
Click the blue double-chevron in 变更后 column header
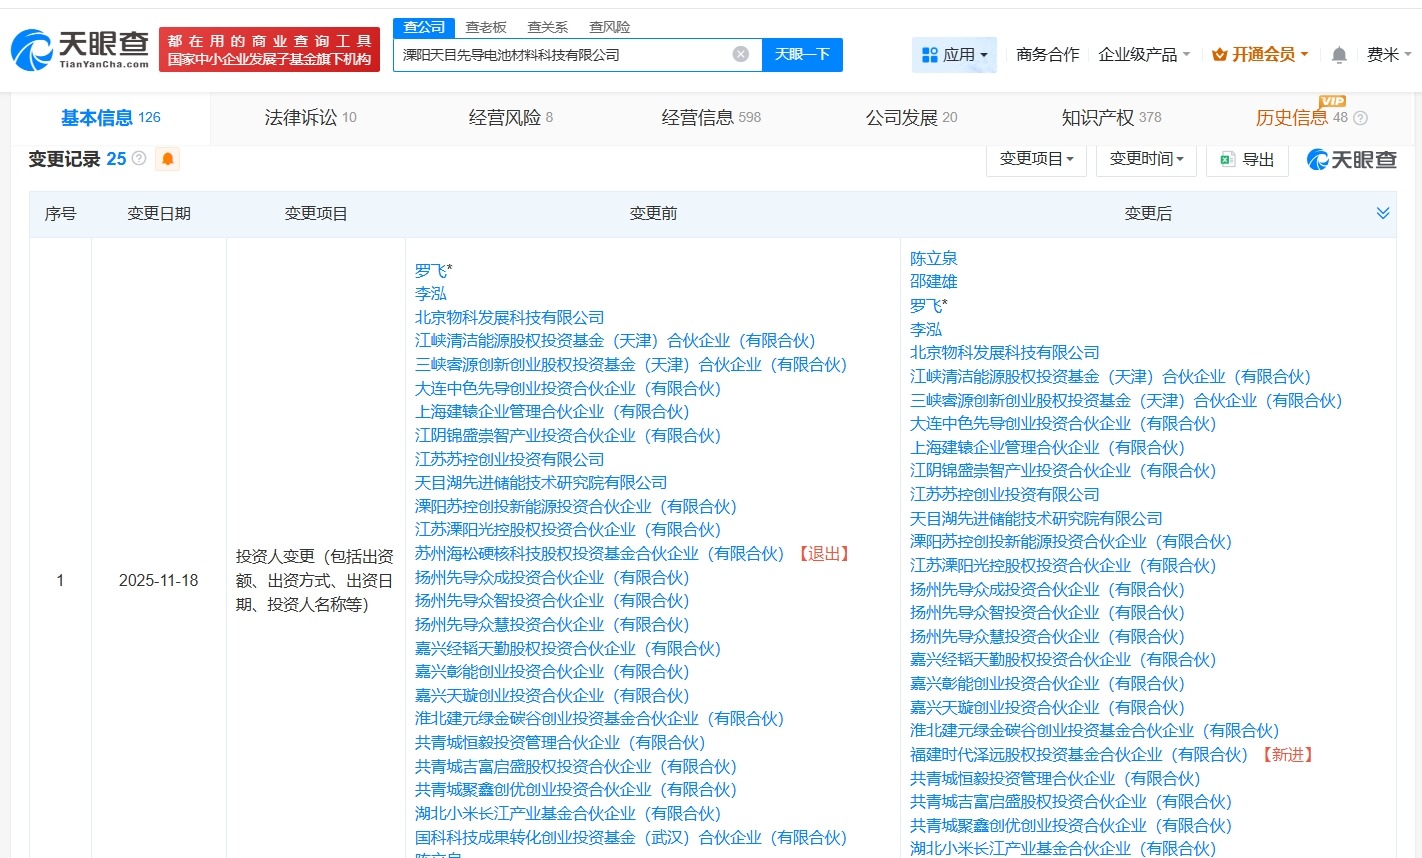coord(1383,212)
